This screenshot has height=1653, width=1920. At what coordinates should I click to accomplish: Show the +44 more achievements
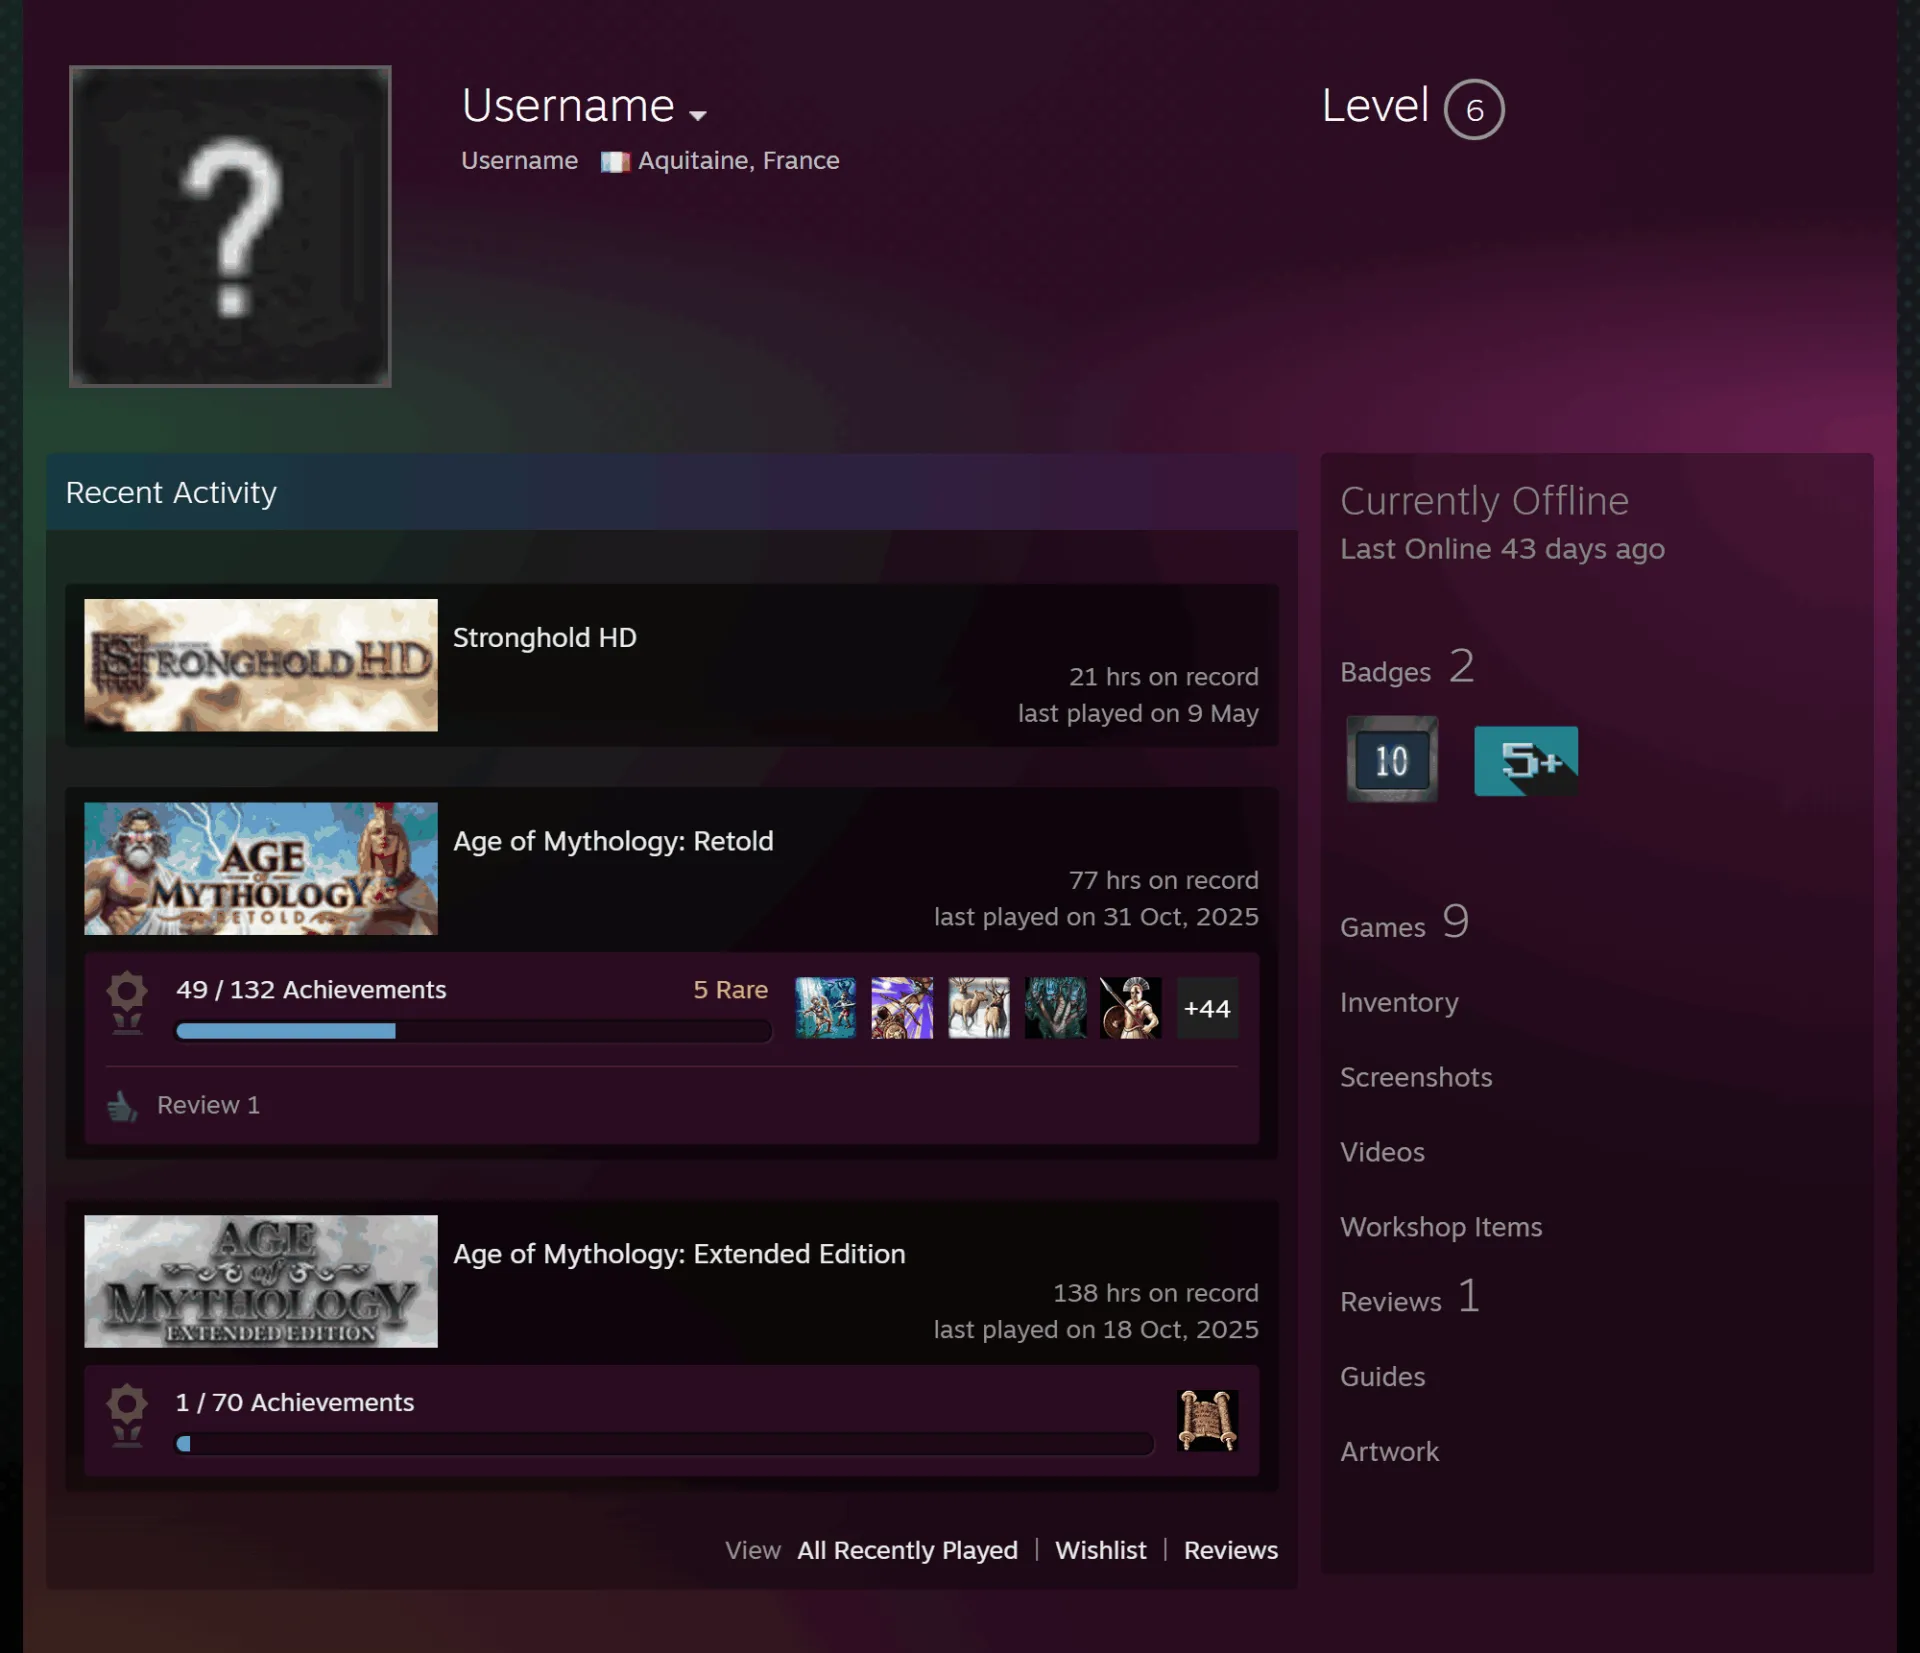(x=1207, y=1008)
